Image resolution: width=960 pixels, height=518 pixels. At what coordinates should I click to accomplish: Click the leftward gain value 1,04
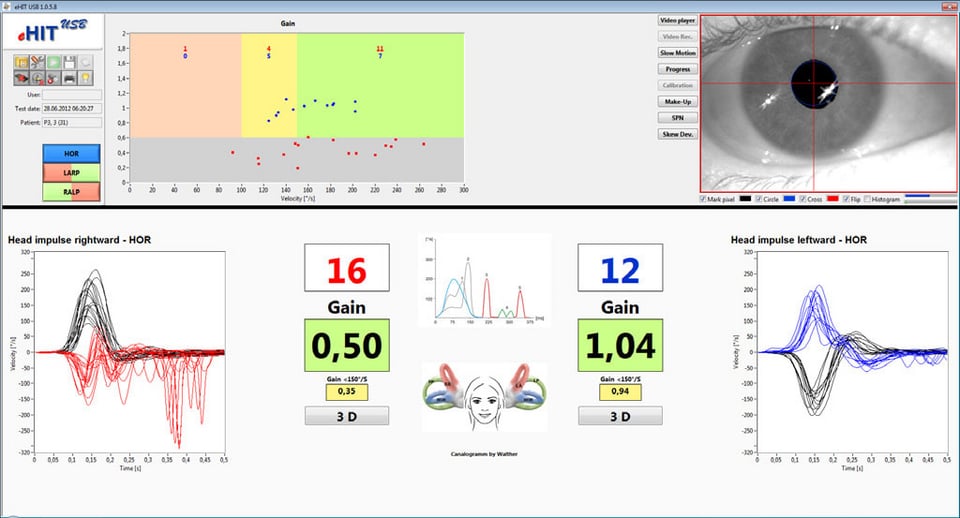click(620, 345)
